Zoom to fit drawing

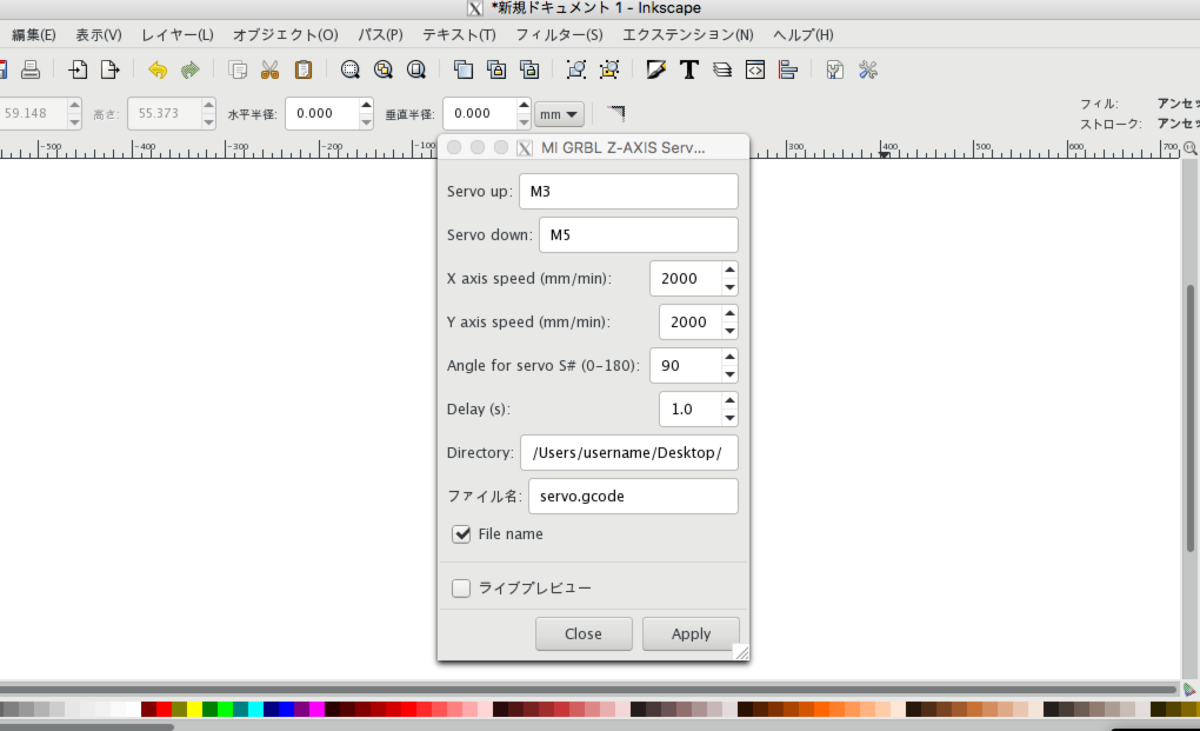point(383,70)
